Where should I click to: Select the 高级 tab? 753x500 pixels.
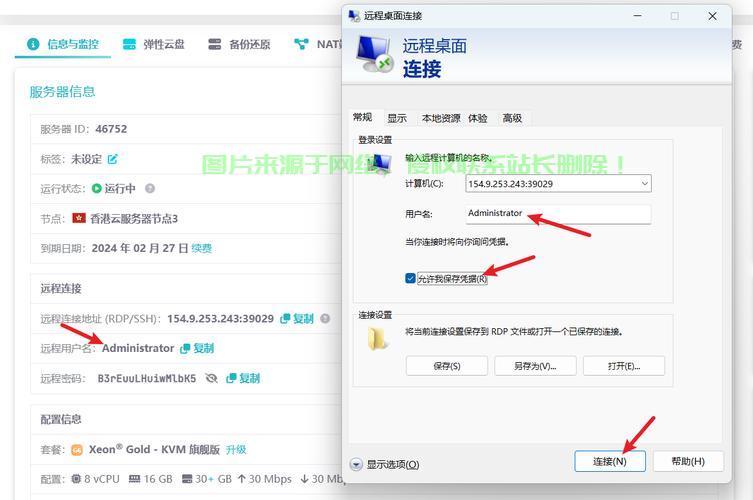[x=512, y=118]
